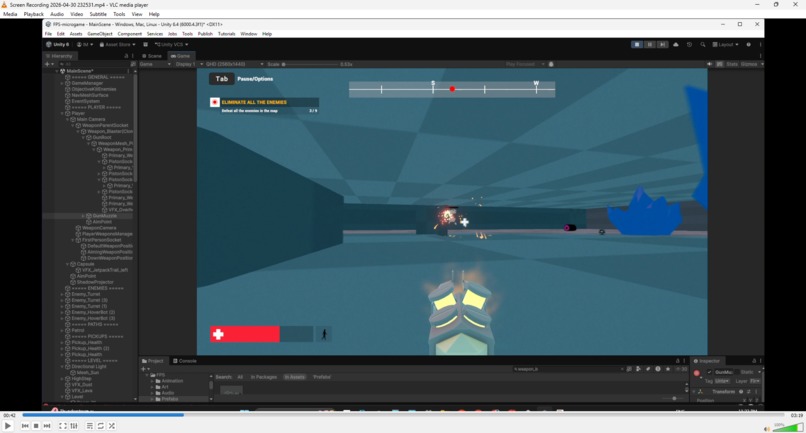The height and width of the screenshot is (433, 806).
Task: Toggle the VLC playlist view
Action: tap(89, 426)
